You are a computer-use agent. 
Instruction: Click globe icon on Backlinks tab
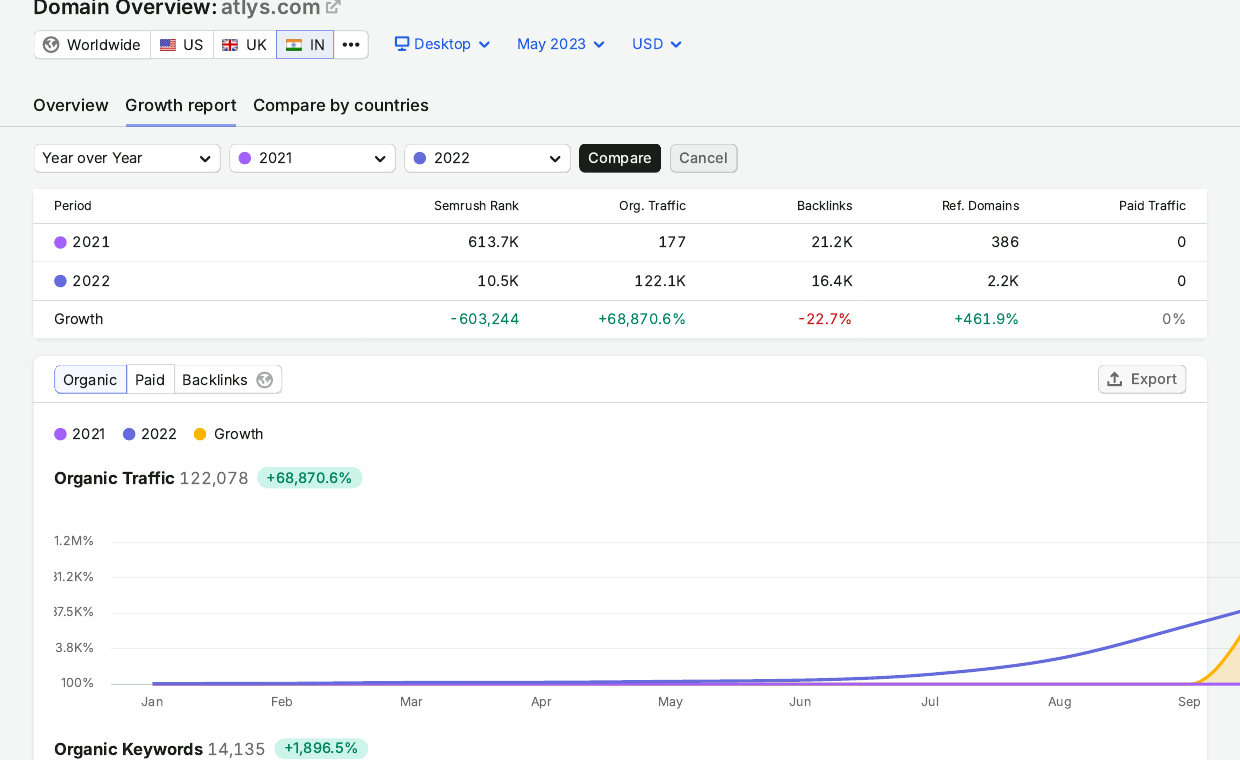(x=265, y=380)
